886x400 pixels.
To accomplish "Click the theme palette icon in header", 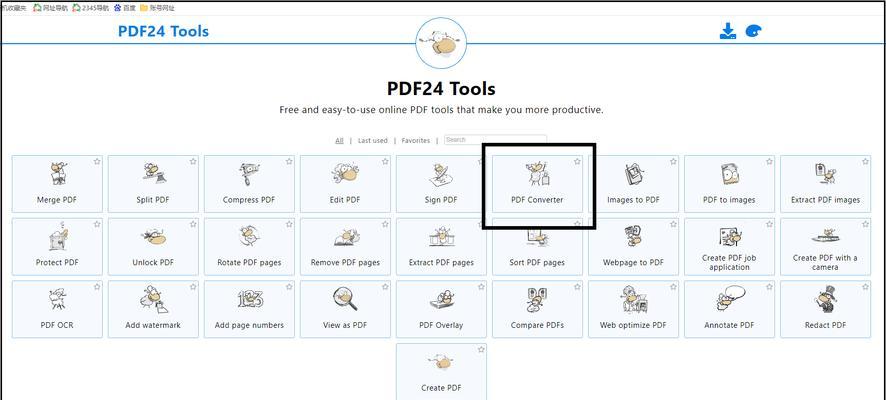I will pos(753,31).
